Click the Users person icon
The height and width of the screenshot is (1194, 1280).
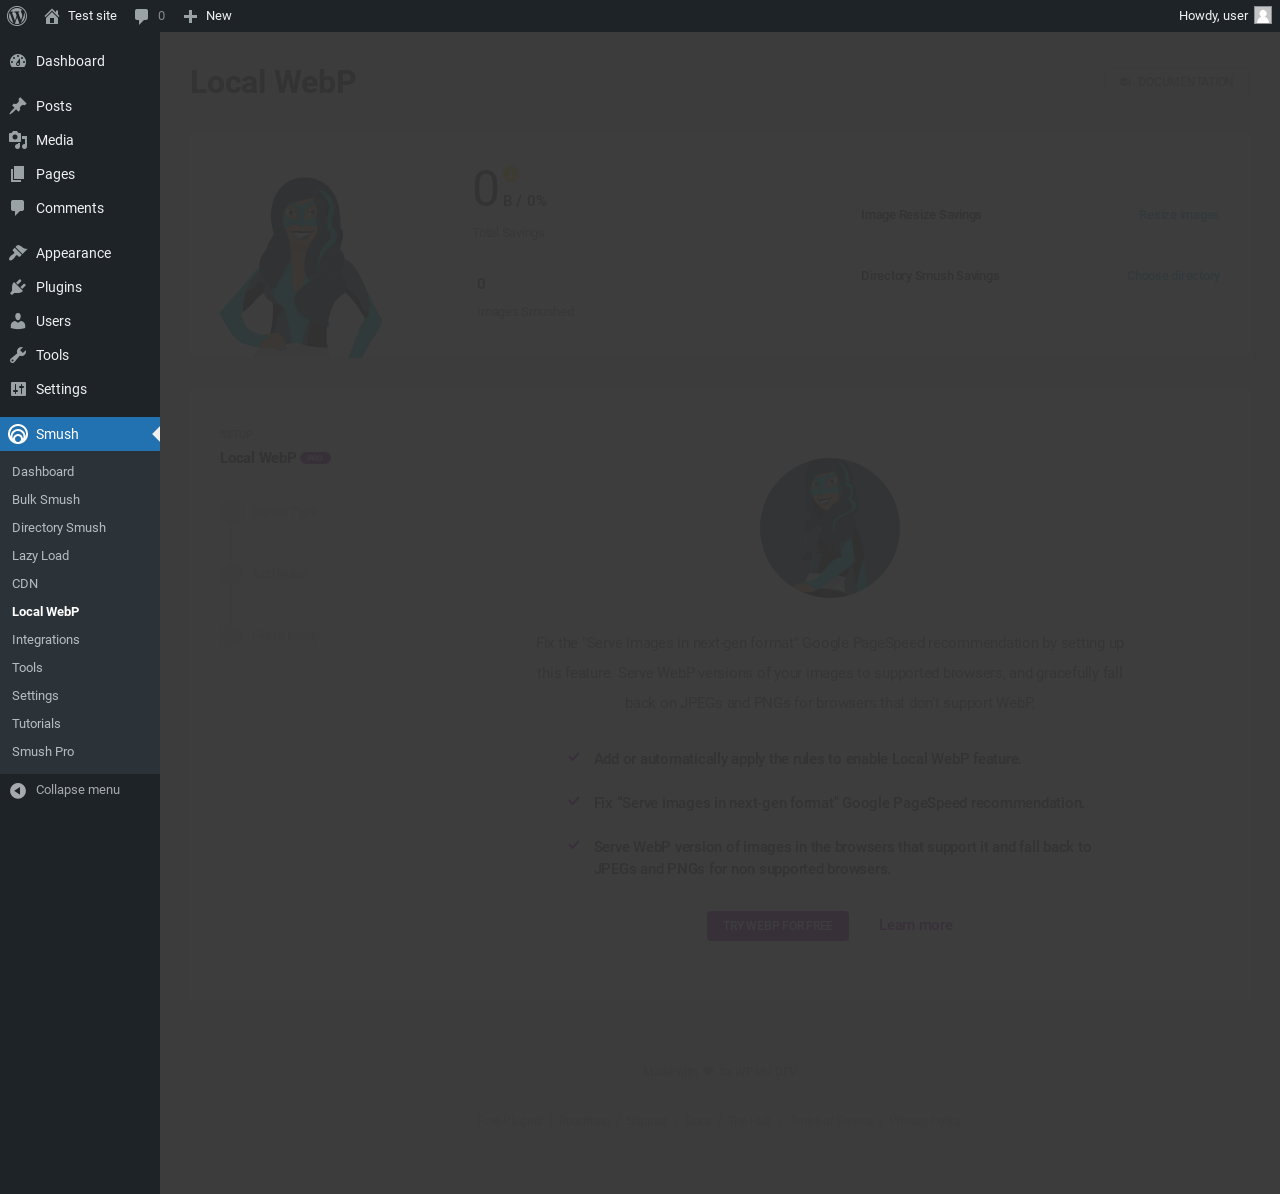18,321
